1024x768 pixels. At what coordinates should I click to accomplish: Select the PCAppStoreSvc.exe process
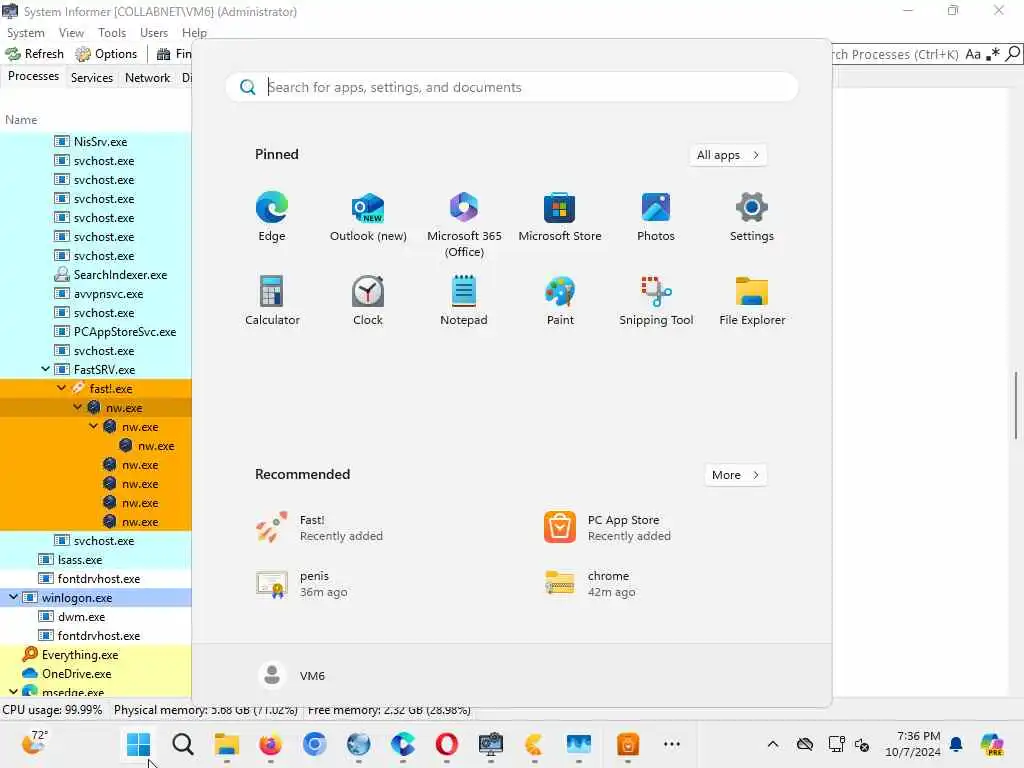point(96,332)
